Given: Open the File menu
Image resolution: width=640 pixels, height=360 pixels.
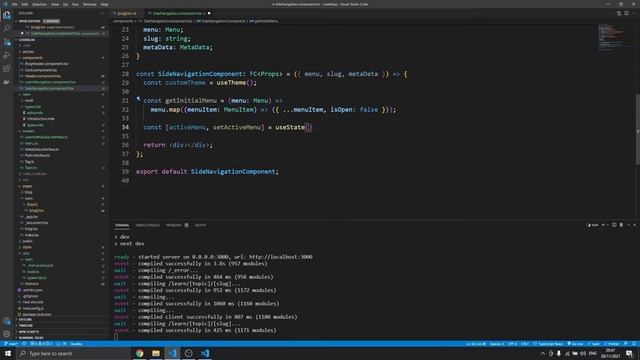Looking at the screenshot, I should coord(14,4).
